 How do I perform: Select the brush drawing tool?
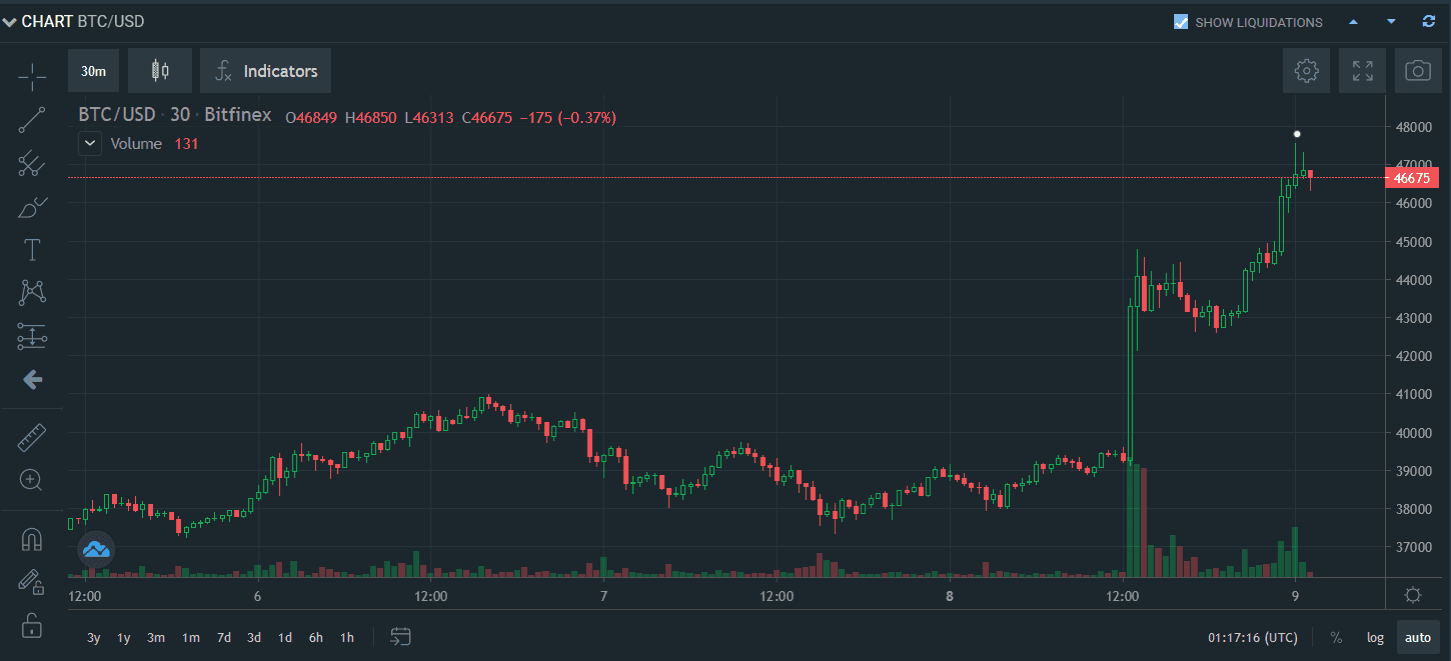(x=32, y=207)
